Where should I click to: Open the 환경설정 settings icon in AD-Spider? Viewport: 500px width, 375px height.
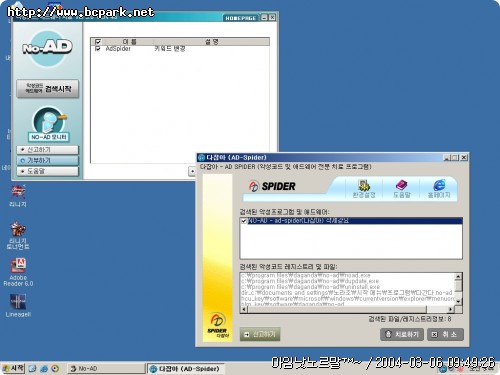(x=364, y=188)
